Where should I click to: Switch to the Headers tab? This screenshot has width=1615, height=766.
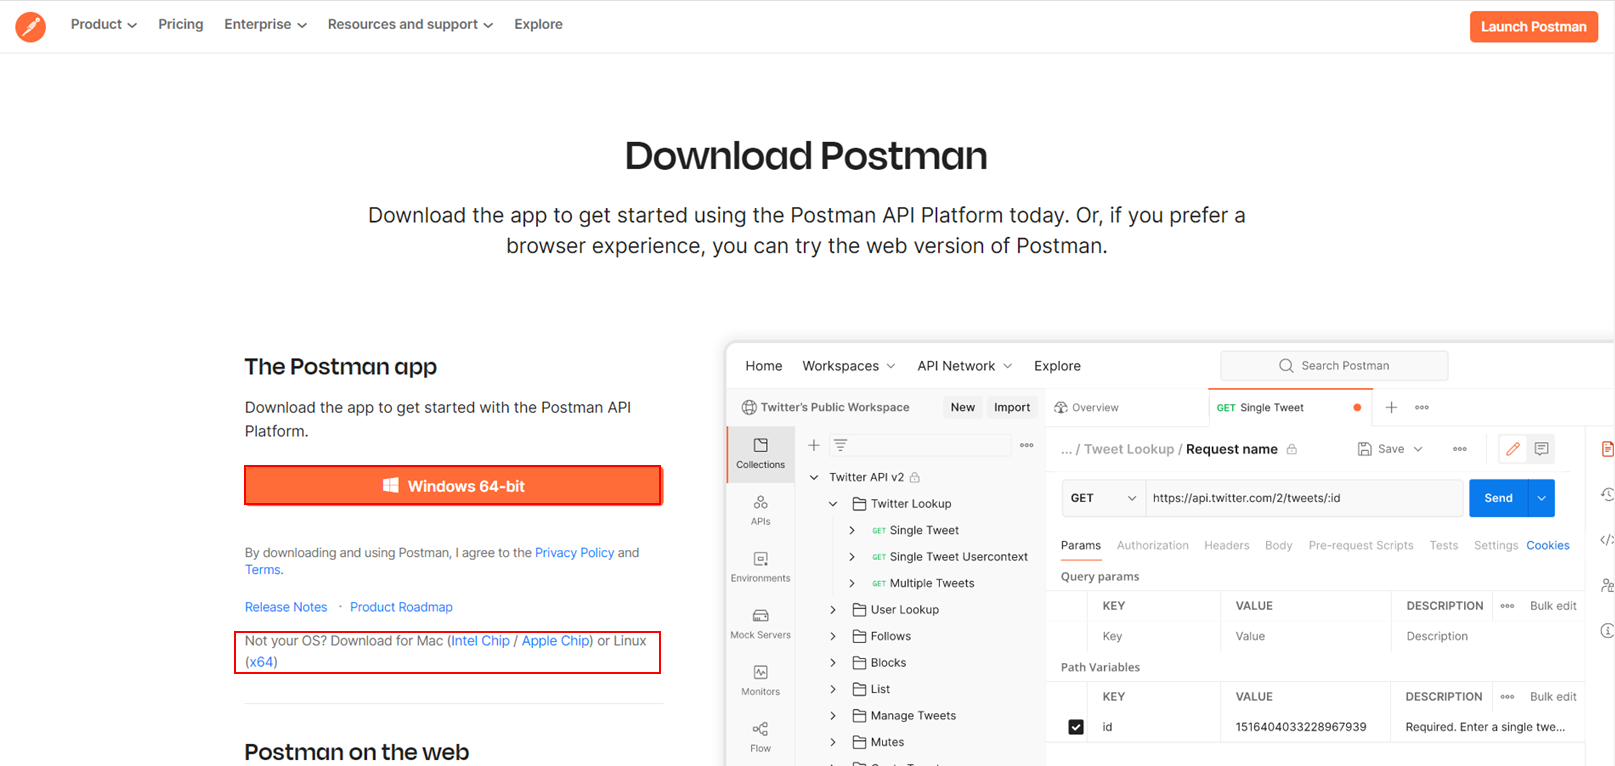point(1226,545)
